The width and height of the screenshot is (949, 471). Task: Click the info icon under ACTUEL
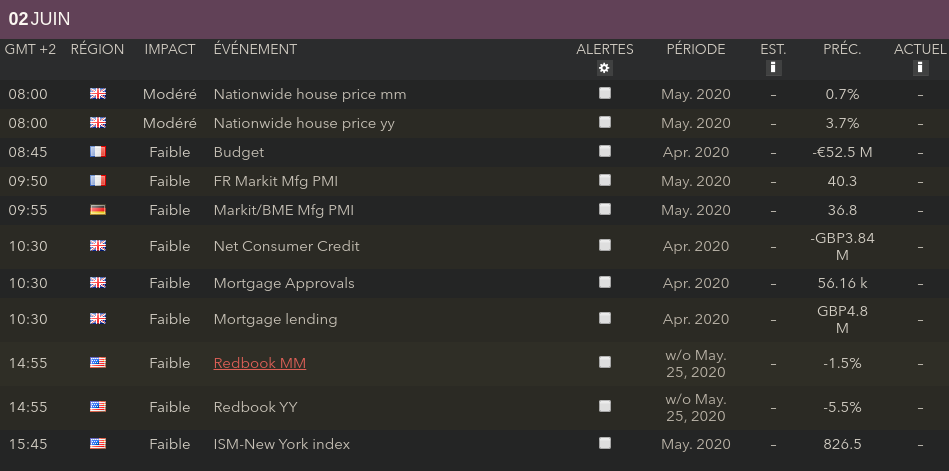919,68
